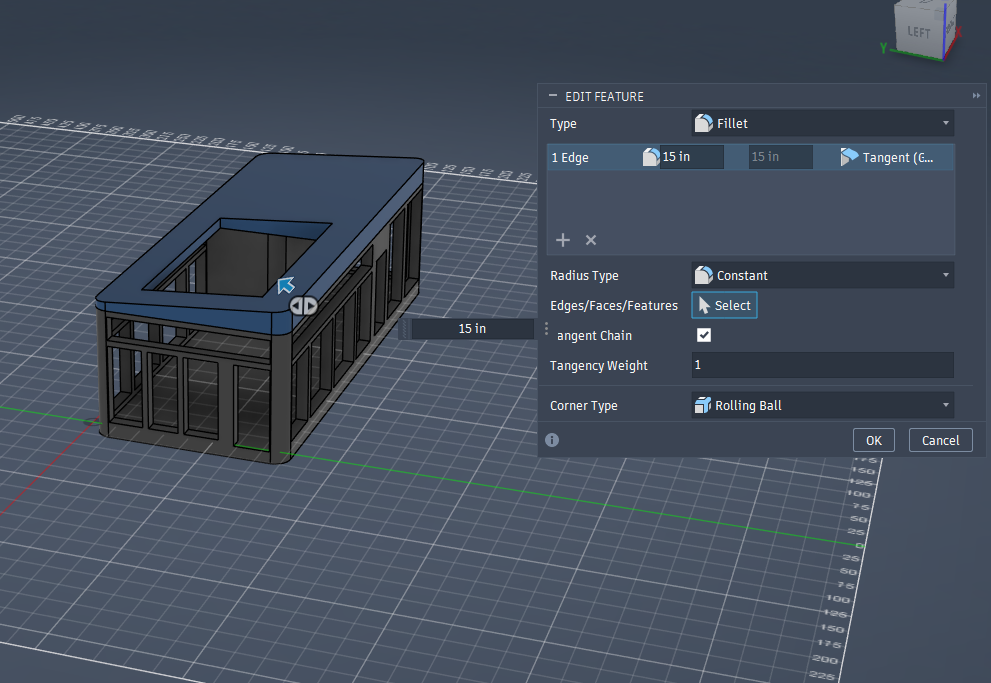Click the Select button for Edges/Faces/Features
Viewport: 991px width, 683px height.
tap(724, 305)
